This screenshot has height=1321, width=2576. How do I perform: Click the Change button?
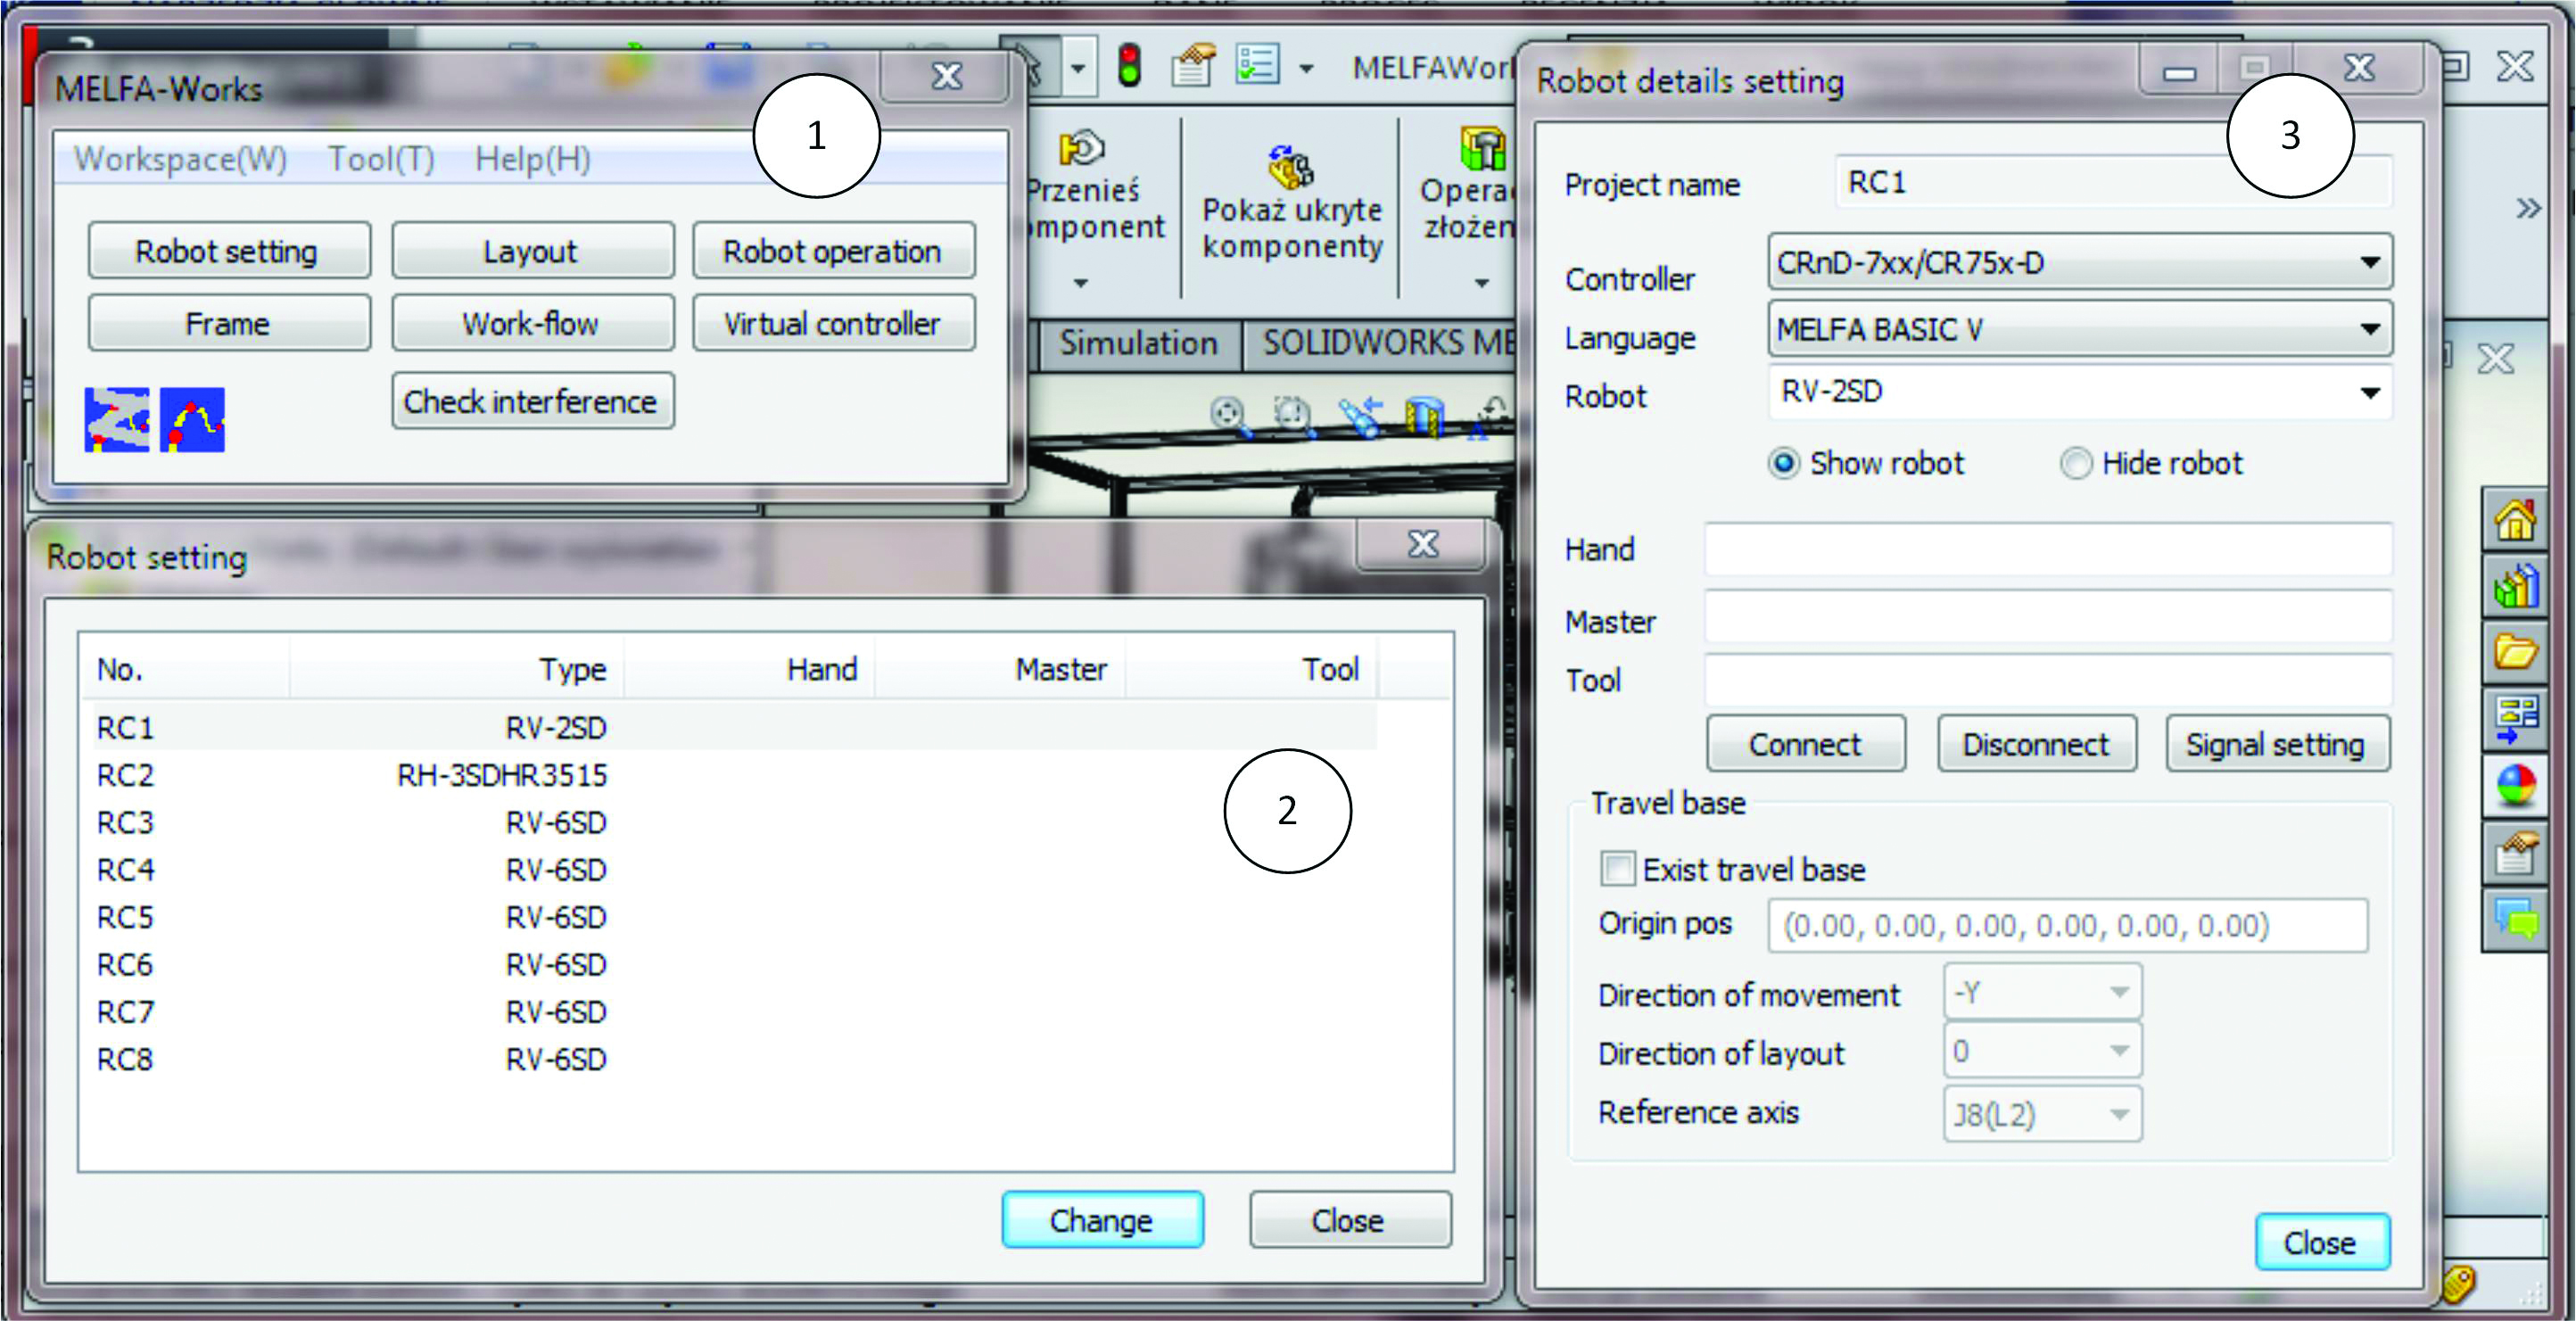[x=1102, y=1220]
